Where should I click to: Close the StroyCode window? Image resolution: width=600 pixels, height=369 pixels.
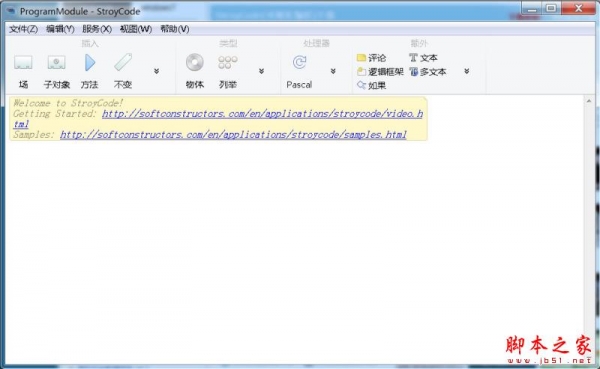pyautogui.click(x=578, y=8)
